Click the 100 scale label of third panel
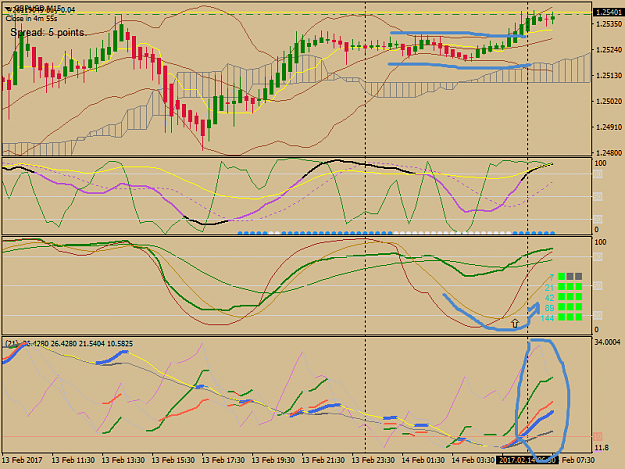 (x=600, y=242)
